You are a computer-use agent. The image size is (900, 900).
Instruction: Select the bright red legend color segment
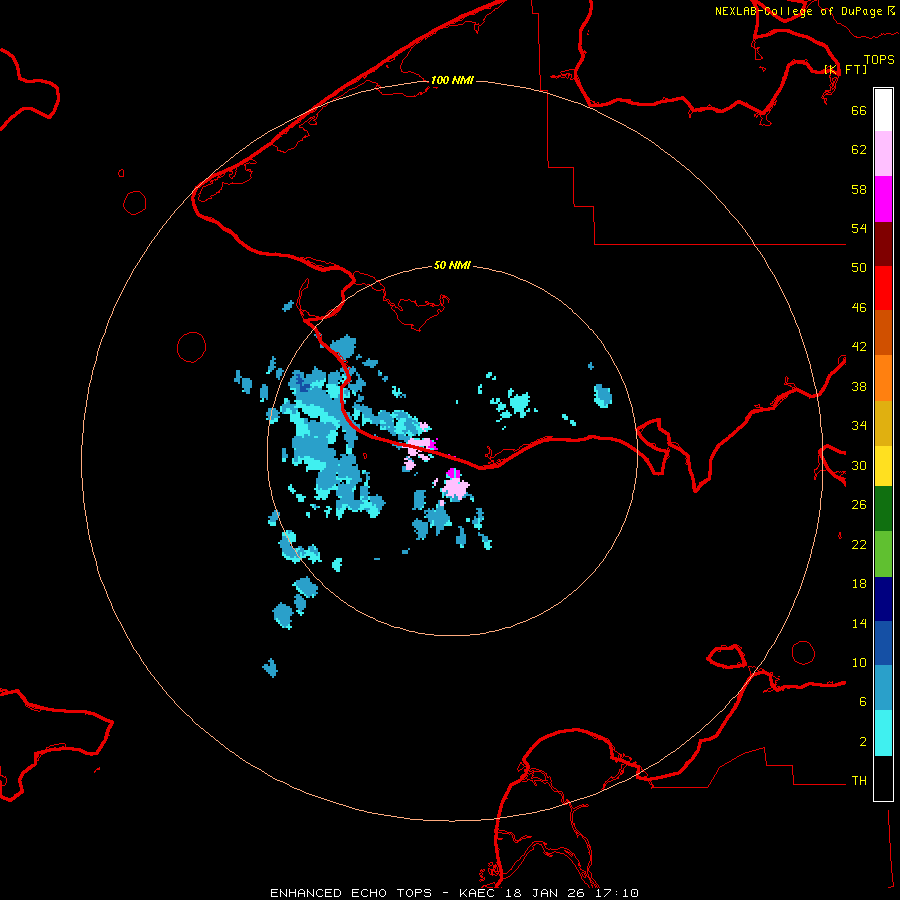pyautogui.click(x=883, y=288)
